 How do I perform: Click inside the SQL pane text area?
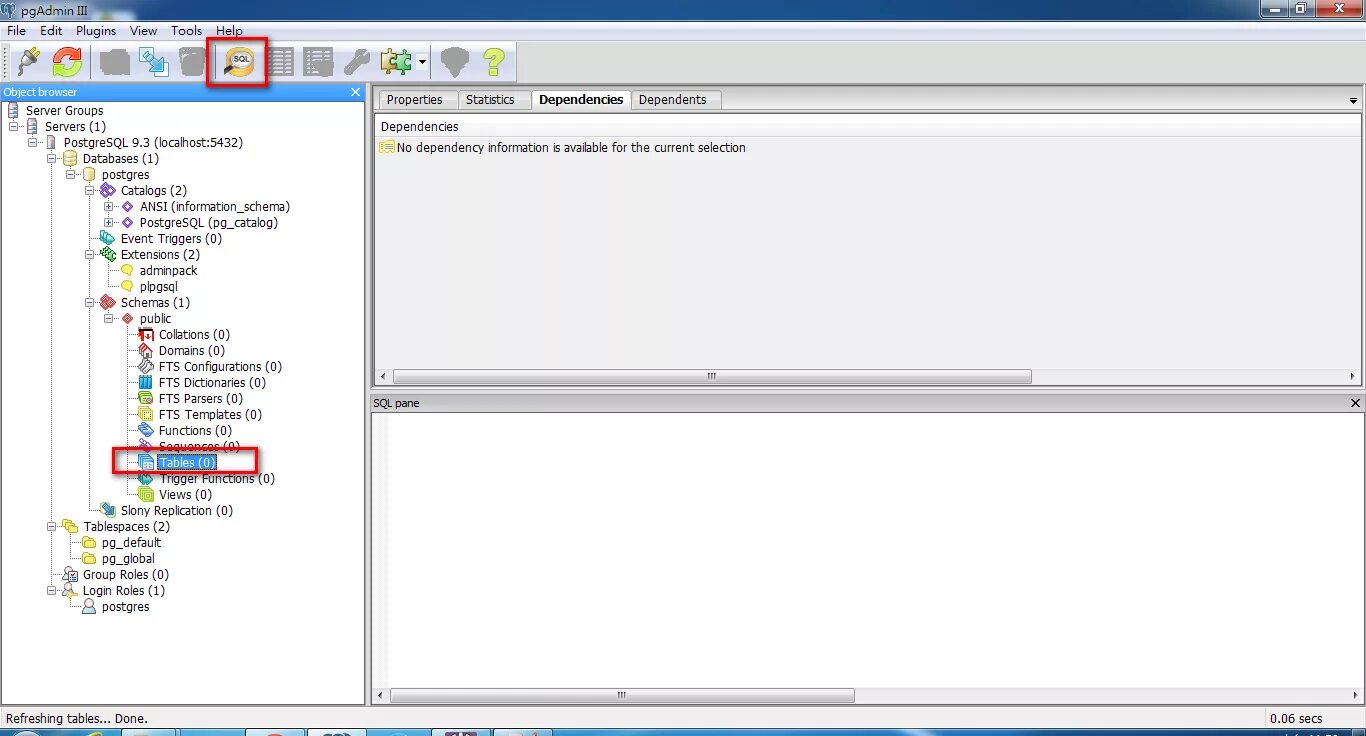(867, 549)
